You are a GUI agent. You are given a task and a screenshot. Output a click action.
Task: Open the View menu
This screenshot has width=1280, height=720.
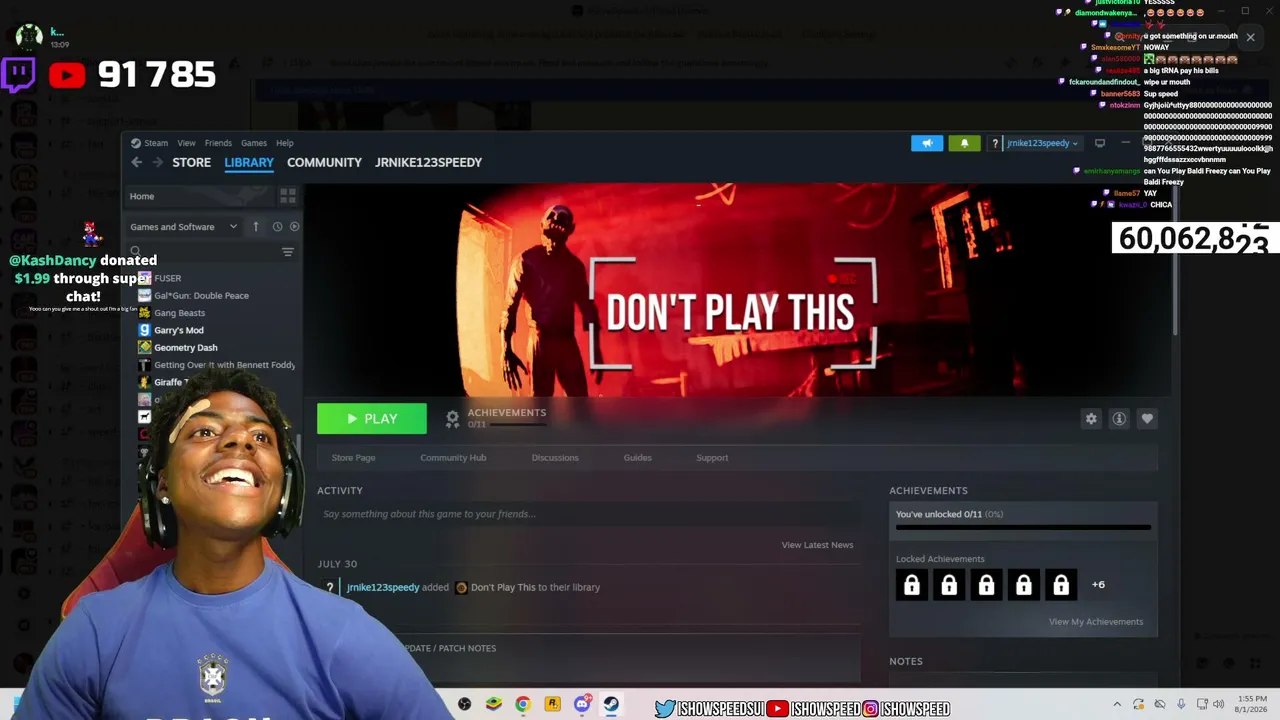(186, 143)
